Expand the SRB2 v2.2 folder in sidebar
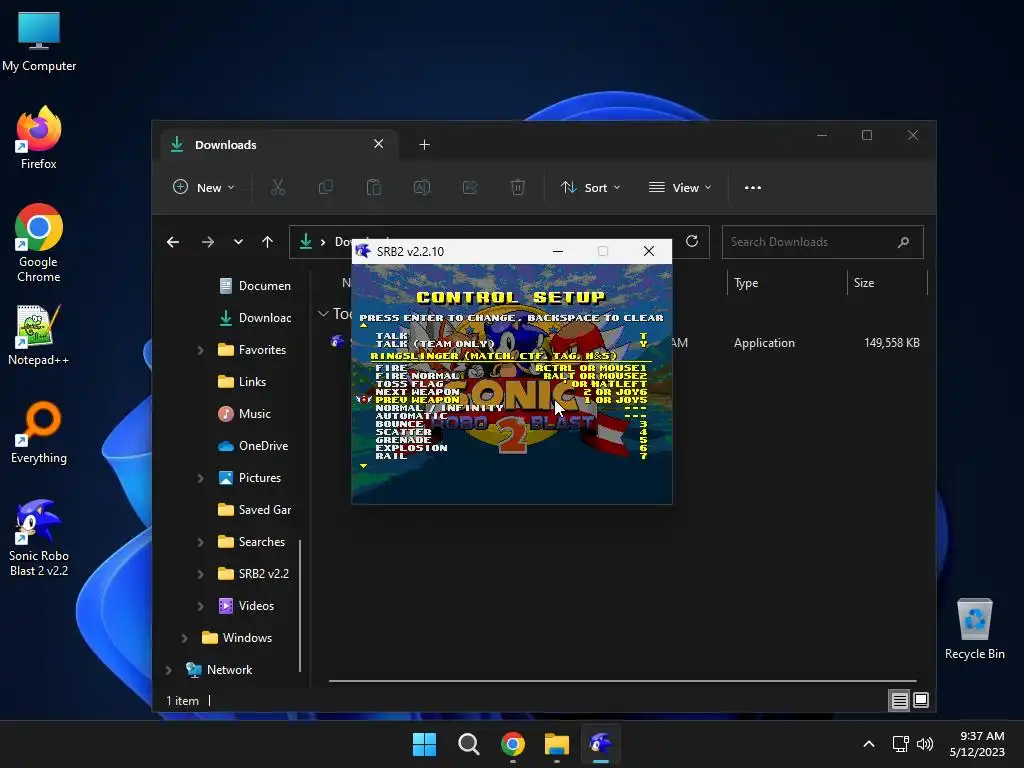Screen dimensions: 1024x768 (200, 574)
